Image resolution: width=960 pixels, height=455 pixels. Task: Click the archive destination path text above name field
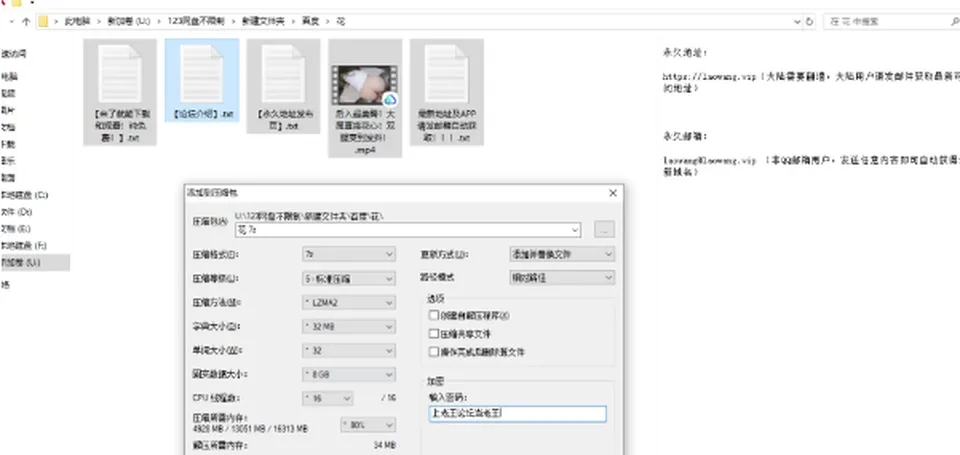[x=310, y=217]
